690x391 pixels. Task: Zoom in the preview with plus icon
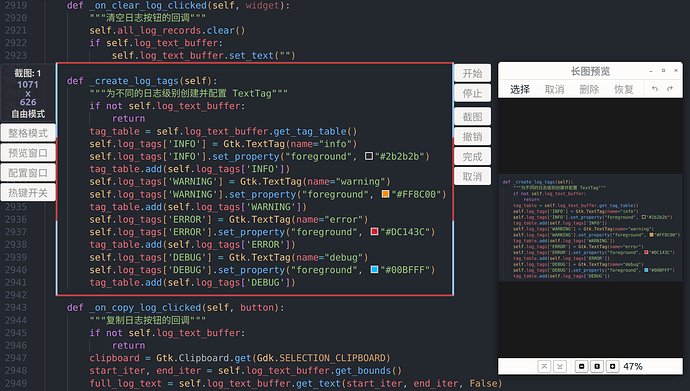tap(613, 366)
